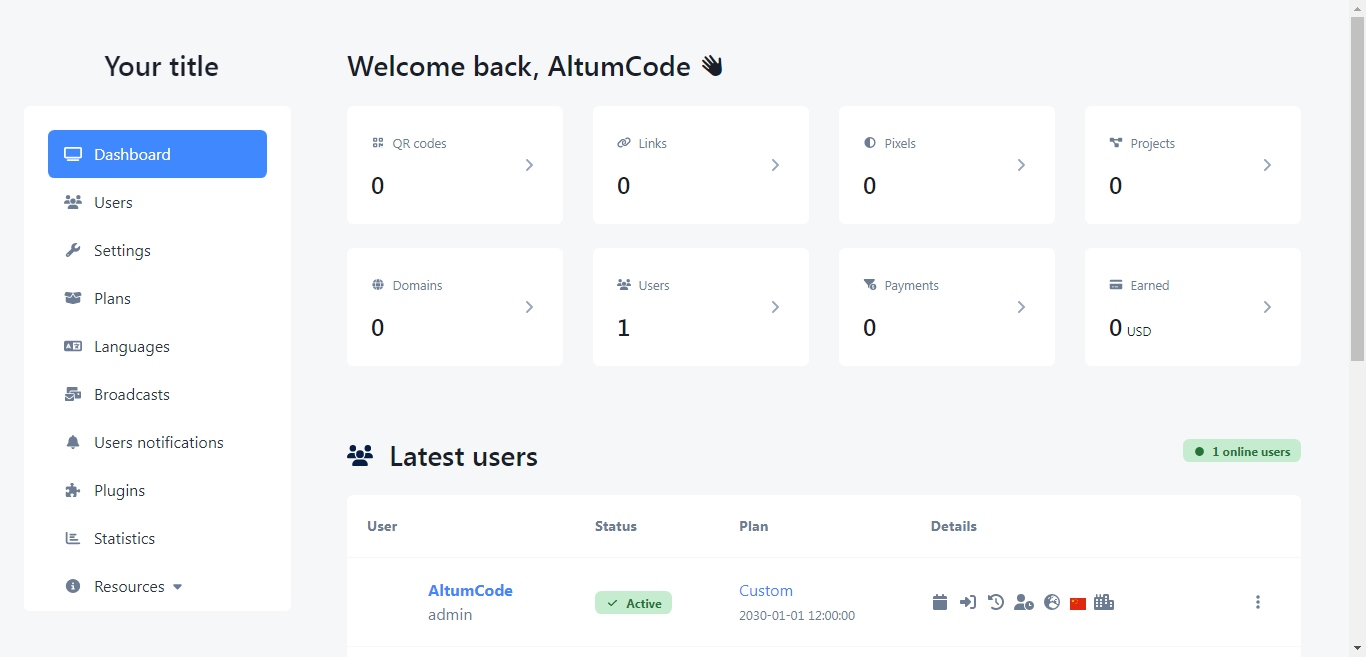Open QR codes card chevron arrow
The height and width of the screenshot is (657, 1366).
(x=529, y=165)
